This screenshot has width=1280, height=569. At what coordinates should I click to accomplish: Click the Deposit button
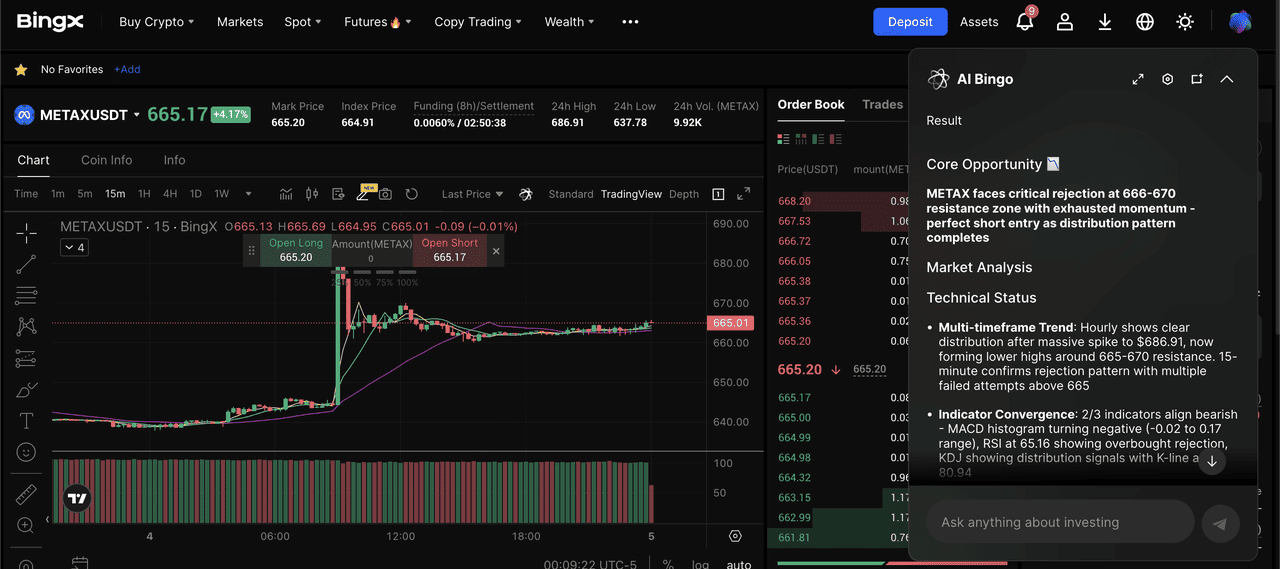point(909,22)
